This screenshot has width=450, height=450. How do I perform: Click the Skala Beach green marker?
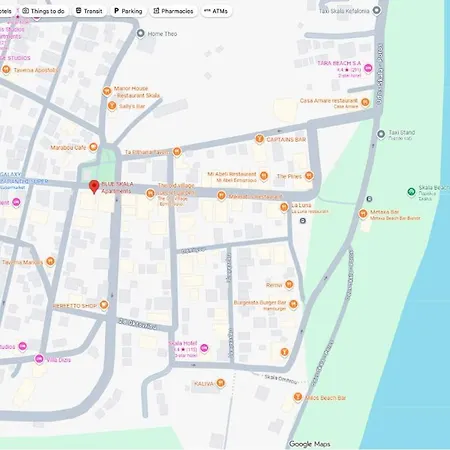click(x=411, y=192)
